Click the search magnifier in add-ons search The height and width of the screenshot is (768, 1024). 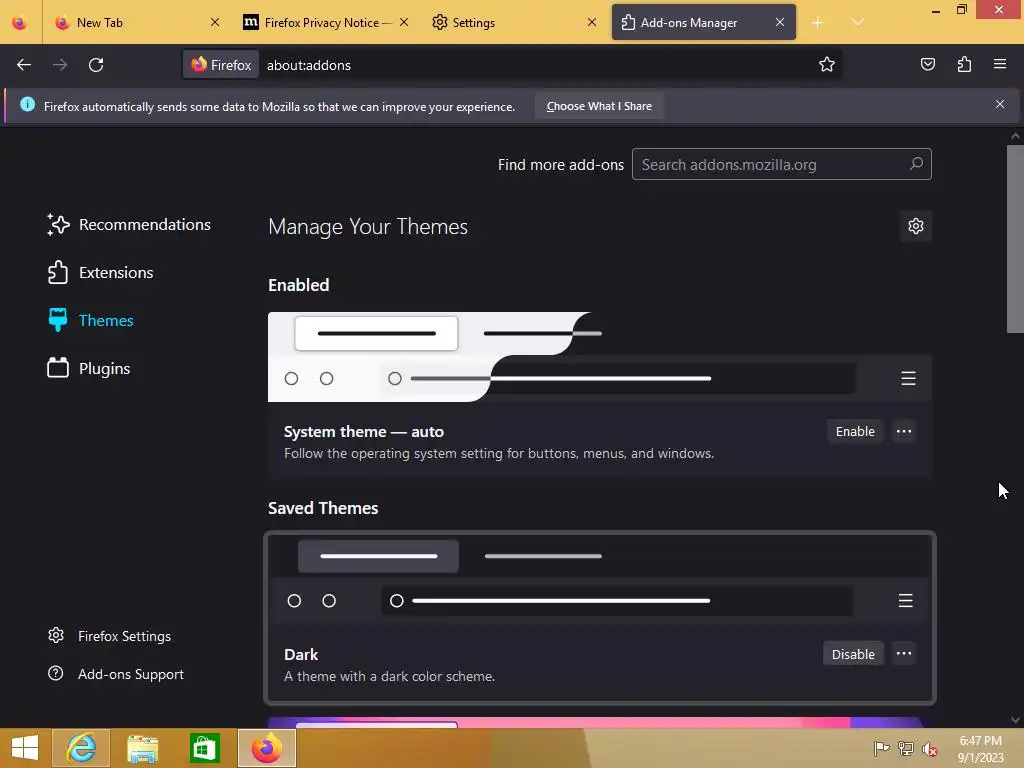[x=916, y=164]
